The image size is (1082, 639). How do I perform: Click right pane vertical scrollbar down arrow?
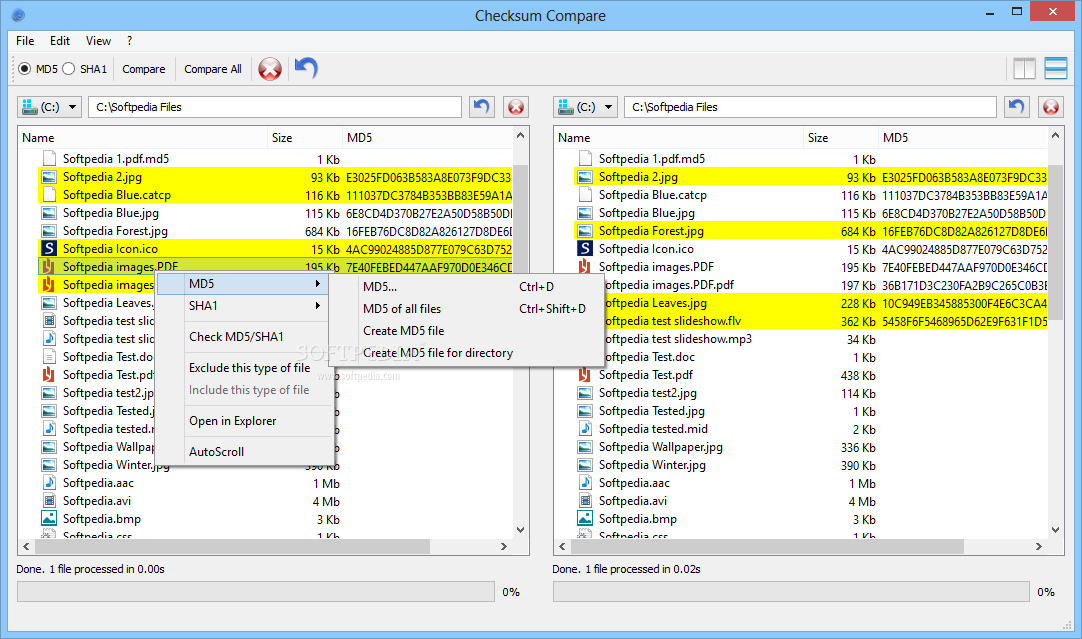pos(1055,530)
